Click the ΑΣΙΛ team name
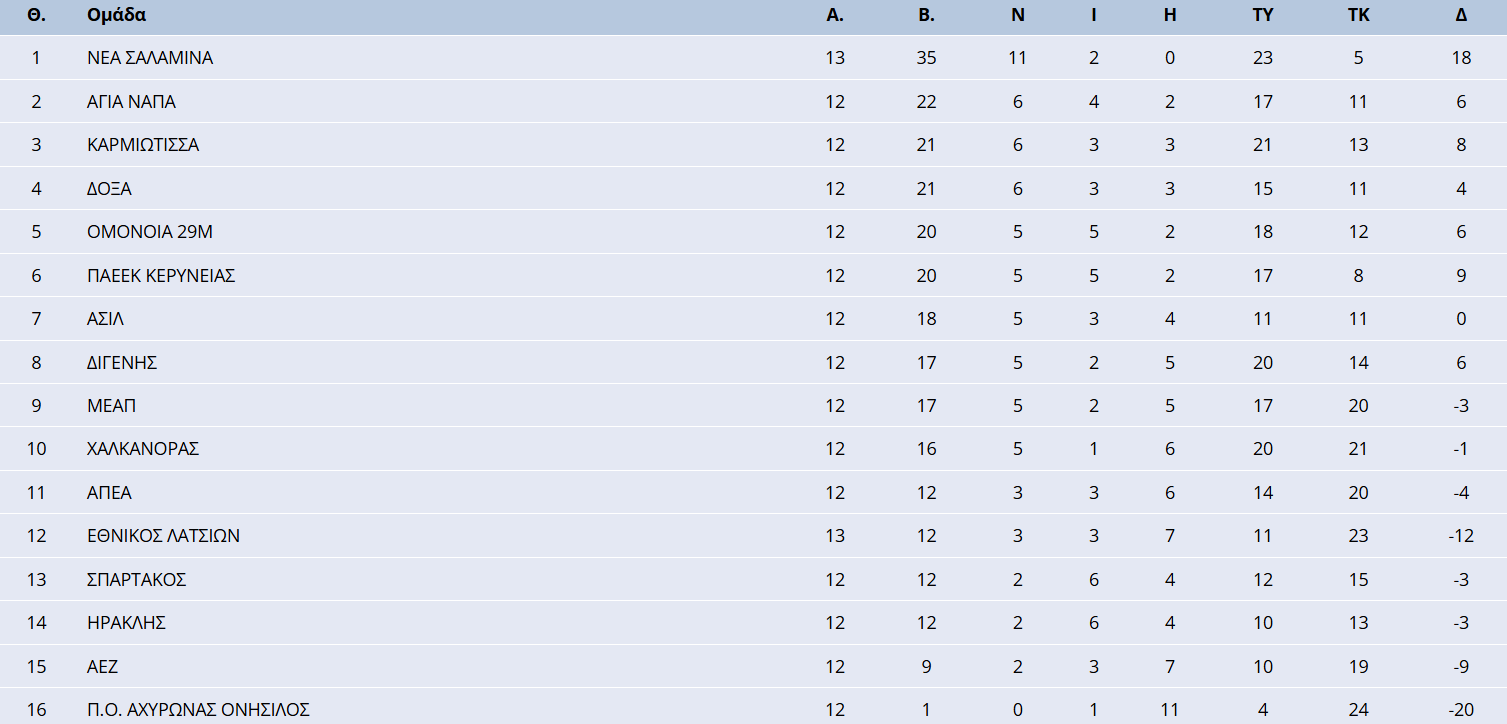The height and width of the screenshot is (724, 1507). click(105, 319)
